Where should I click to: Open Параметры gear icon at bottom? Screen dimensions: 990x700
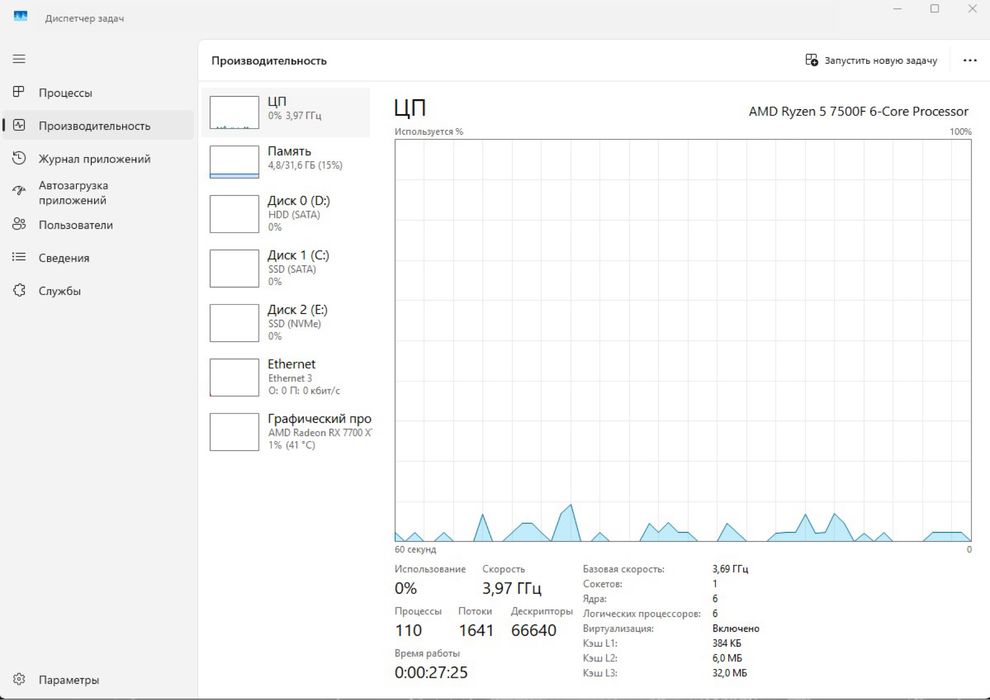tap(19, 679)
